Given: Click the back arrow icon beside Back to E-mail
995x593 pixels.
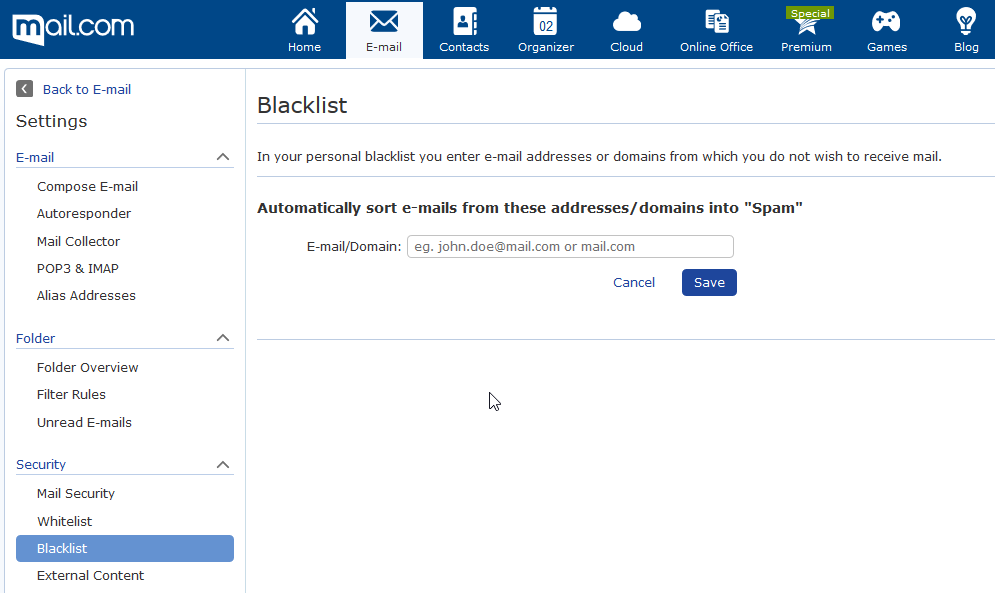Looking at the screenshot, I should [x=24, y=89].
